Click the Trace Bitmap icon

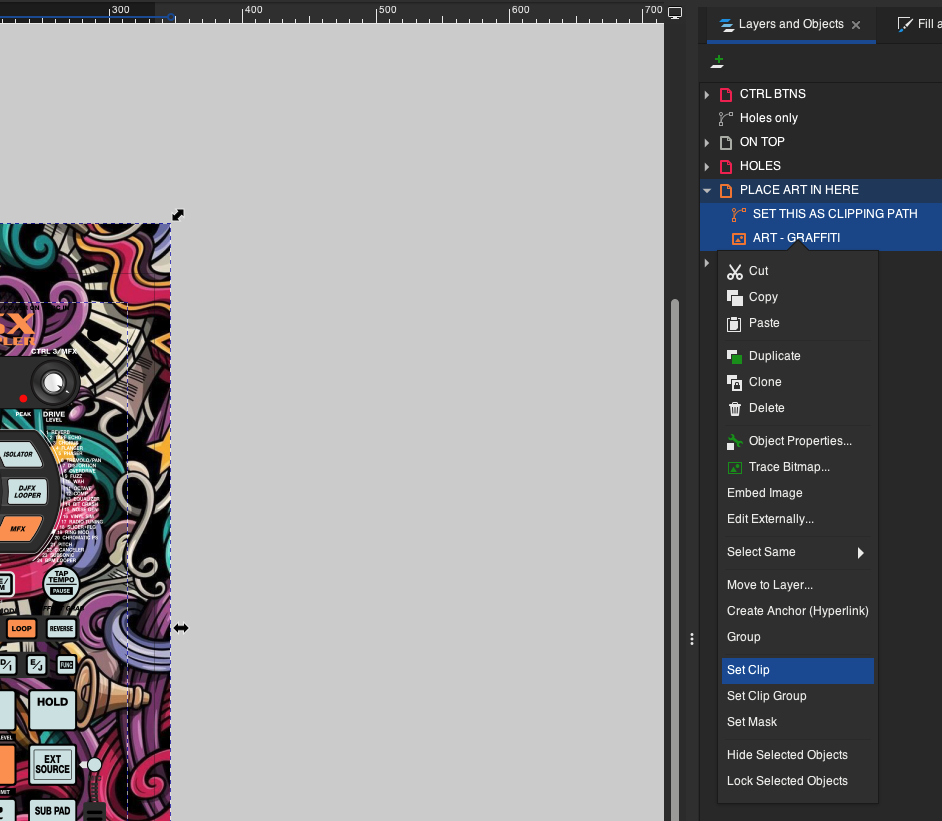click(735, 467)
